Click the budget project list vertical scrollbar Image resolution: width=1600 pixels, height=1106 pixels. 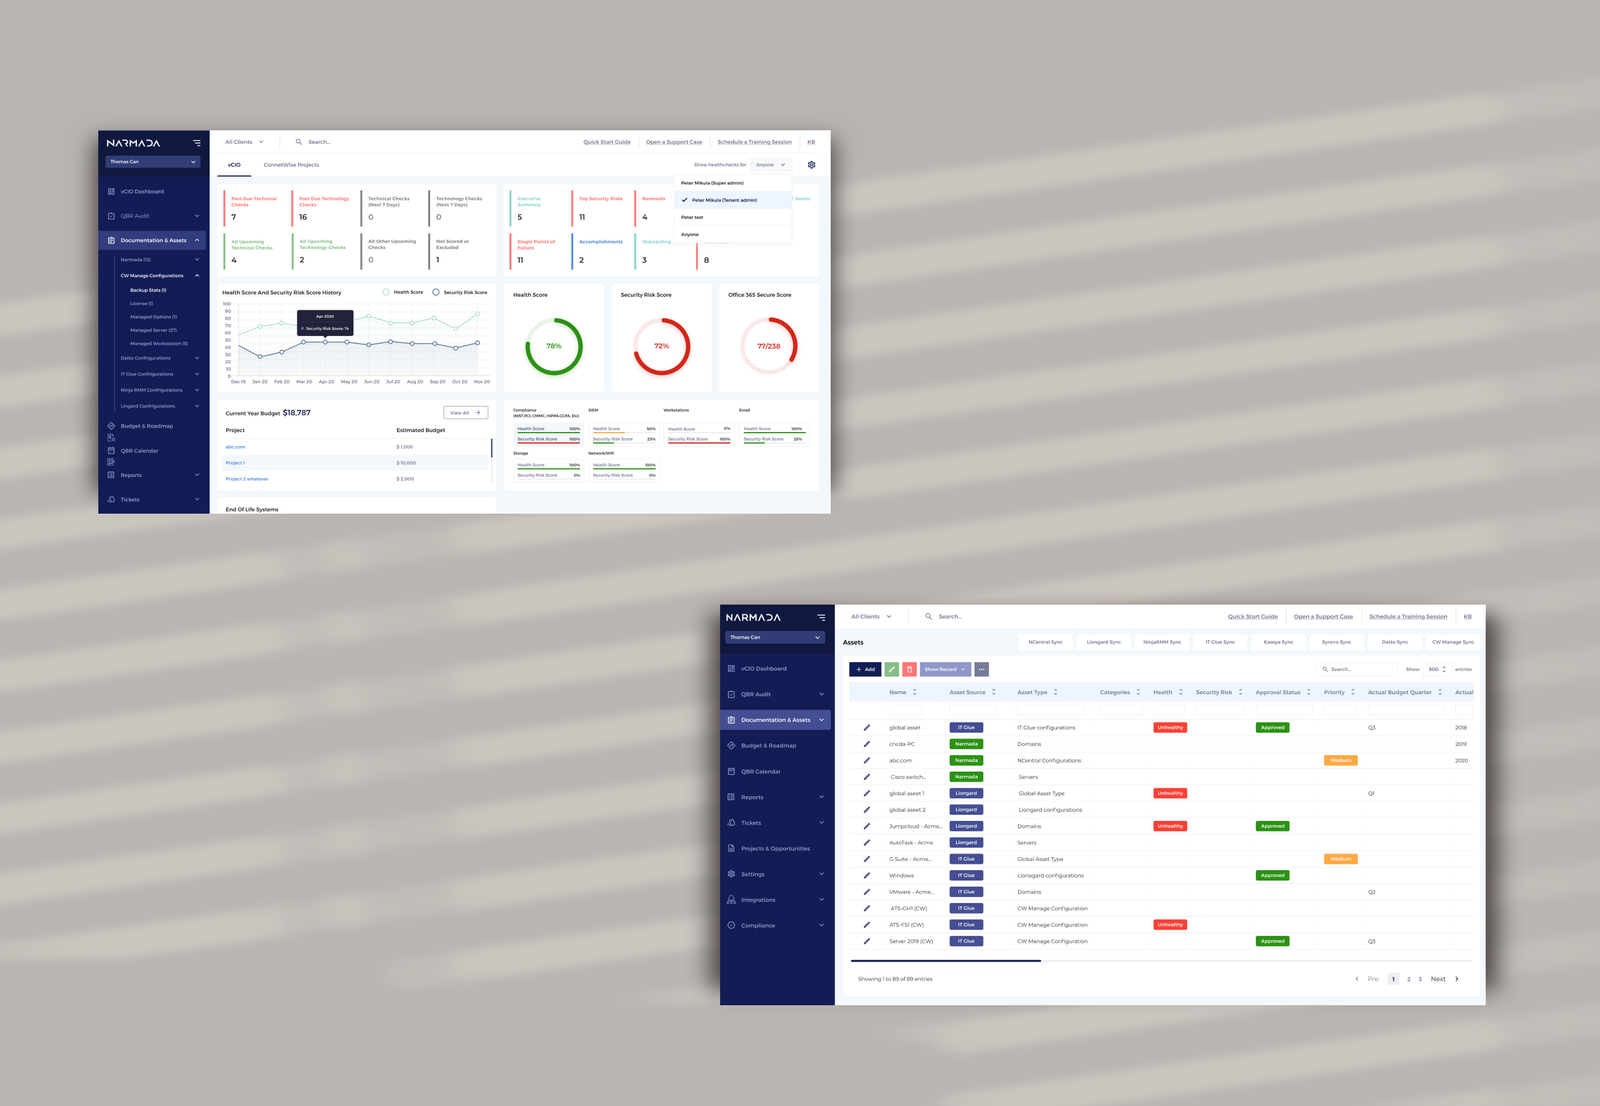[x=491, y=448]
